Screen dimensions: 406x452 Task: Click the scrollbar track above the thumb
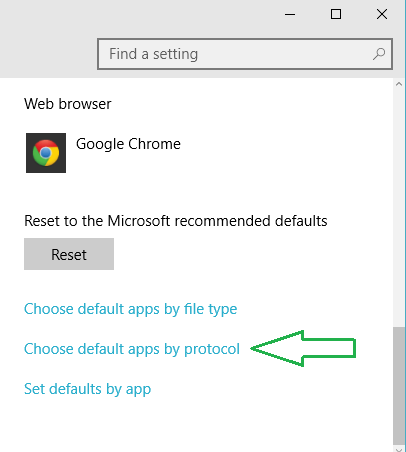(399, 208)
